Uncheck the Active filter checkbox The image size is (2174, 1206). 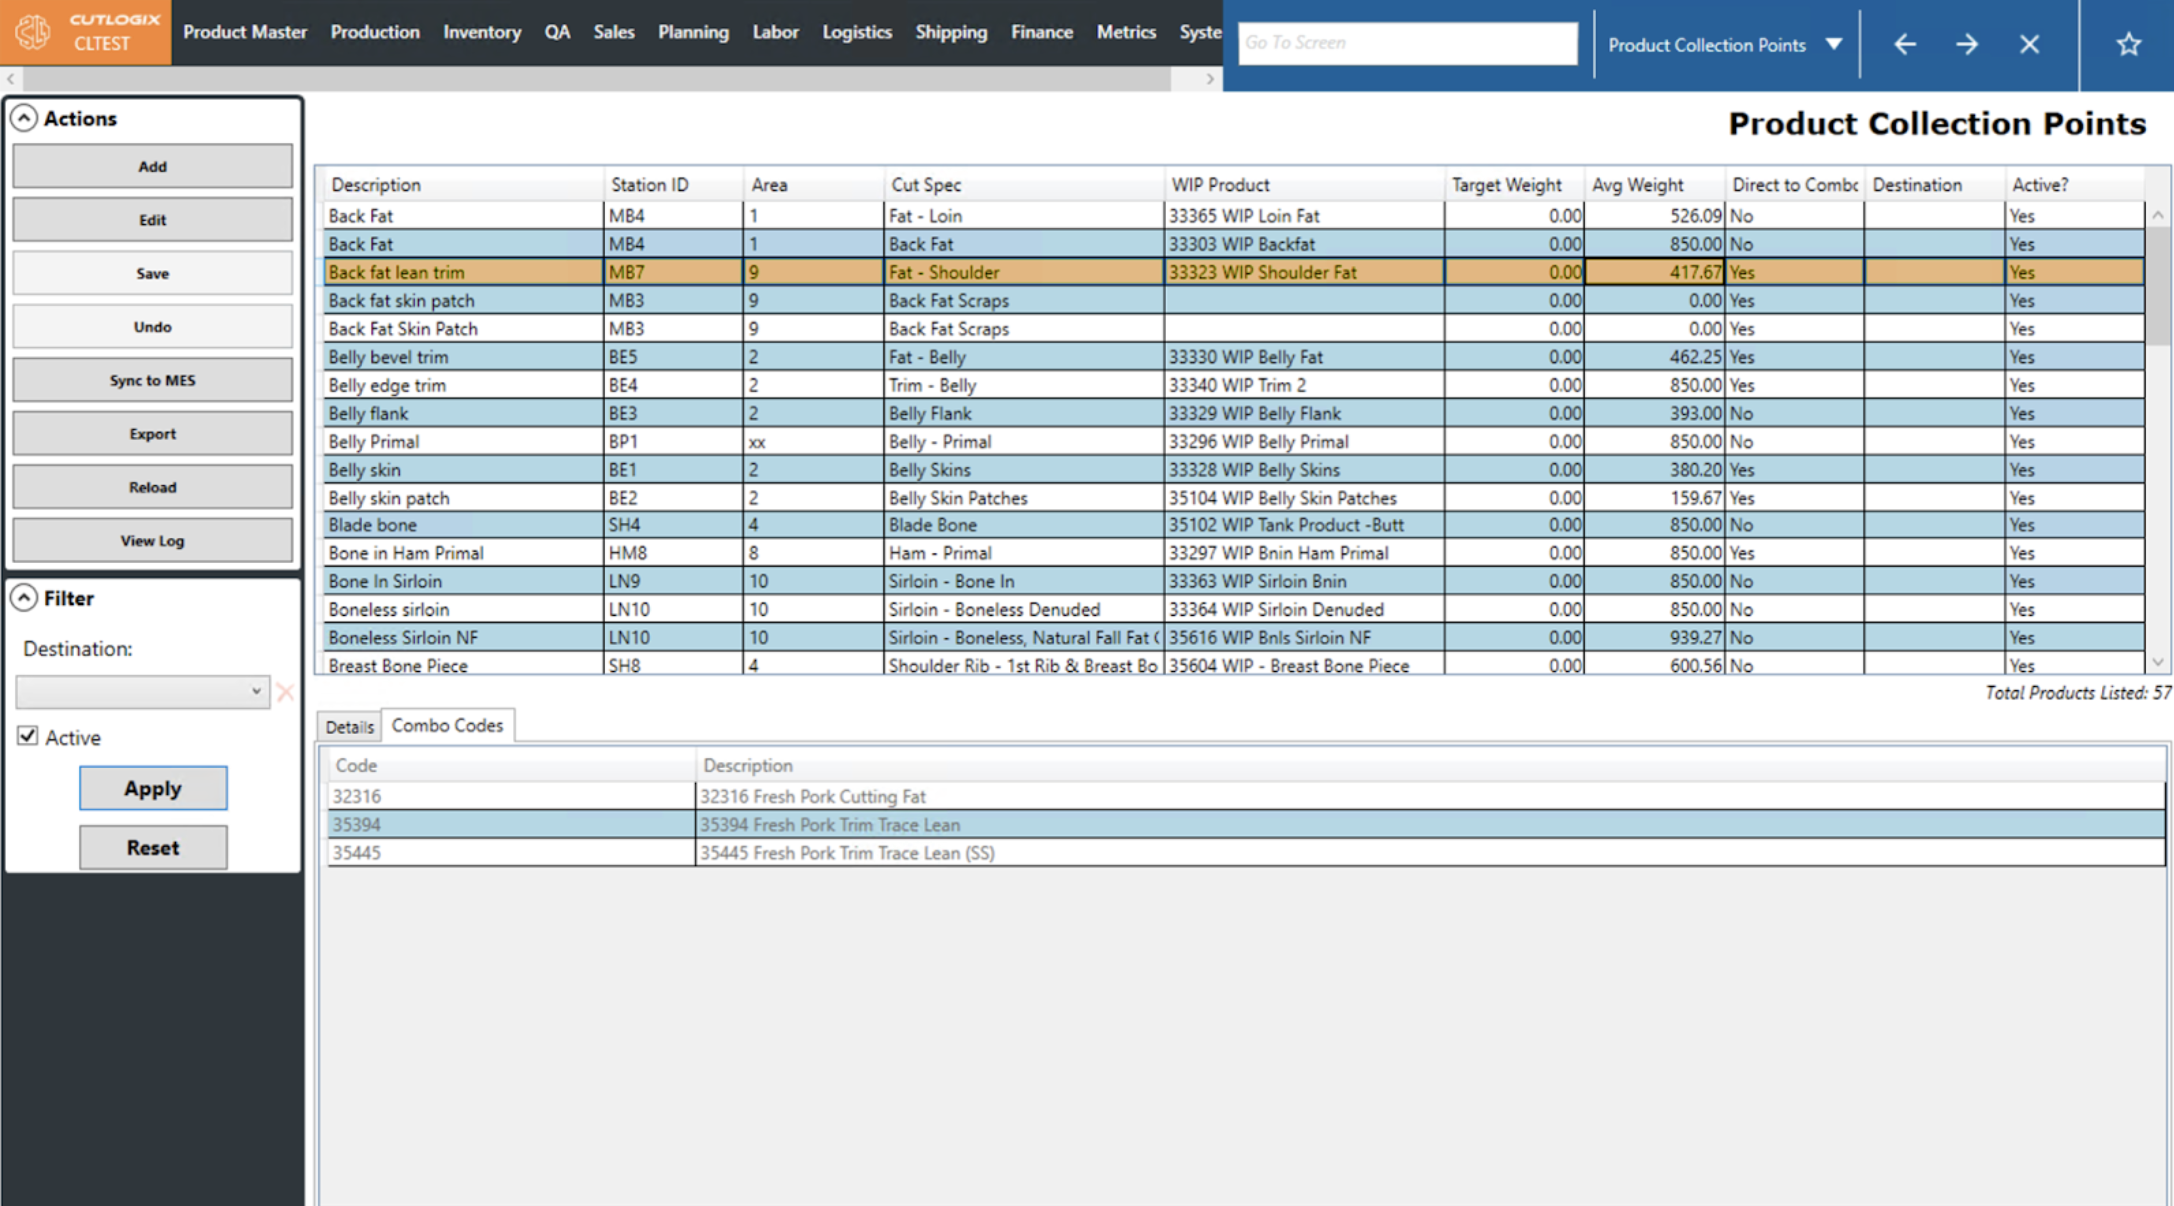tap(28, 736)
